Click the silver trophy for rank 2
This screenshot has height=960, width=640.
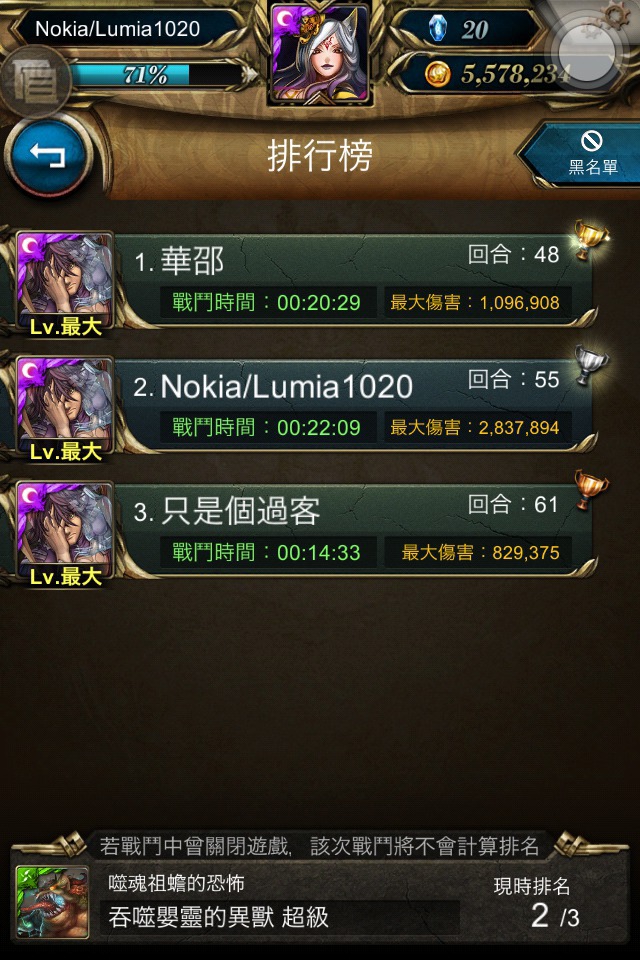click(x=590, y=365)
